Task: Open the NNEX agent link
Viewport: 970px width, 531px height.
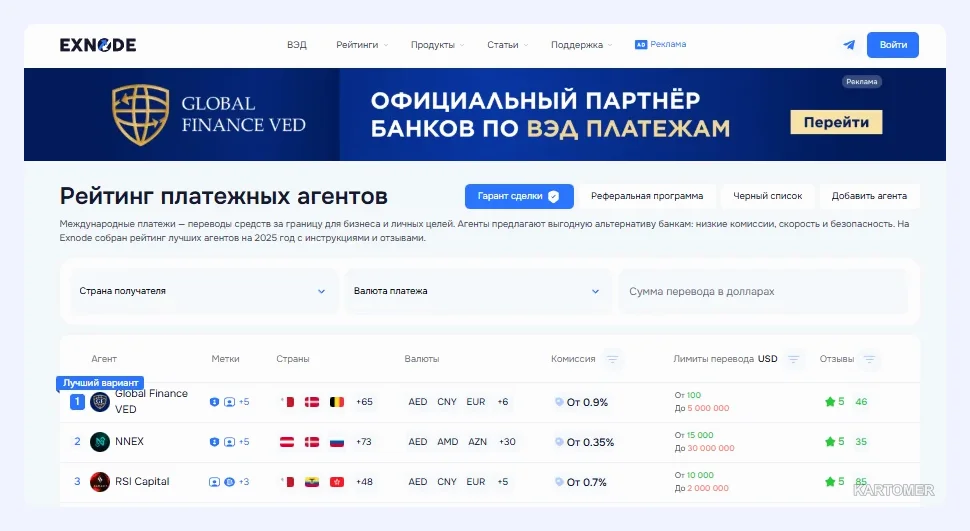Action: [129, 441]
